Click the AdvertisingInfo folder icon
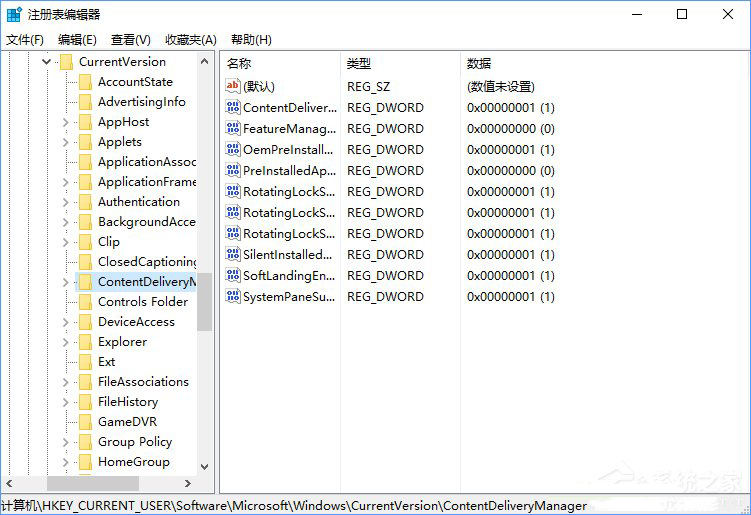 (x=85, y=102)
